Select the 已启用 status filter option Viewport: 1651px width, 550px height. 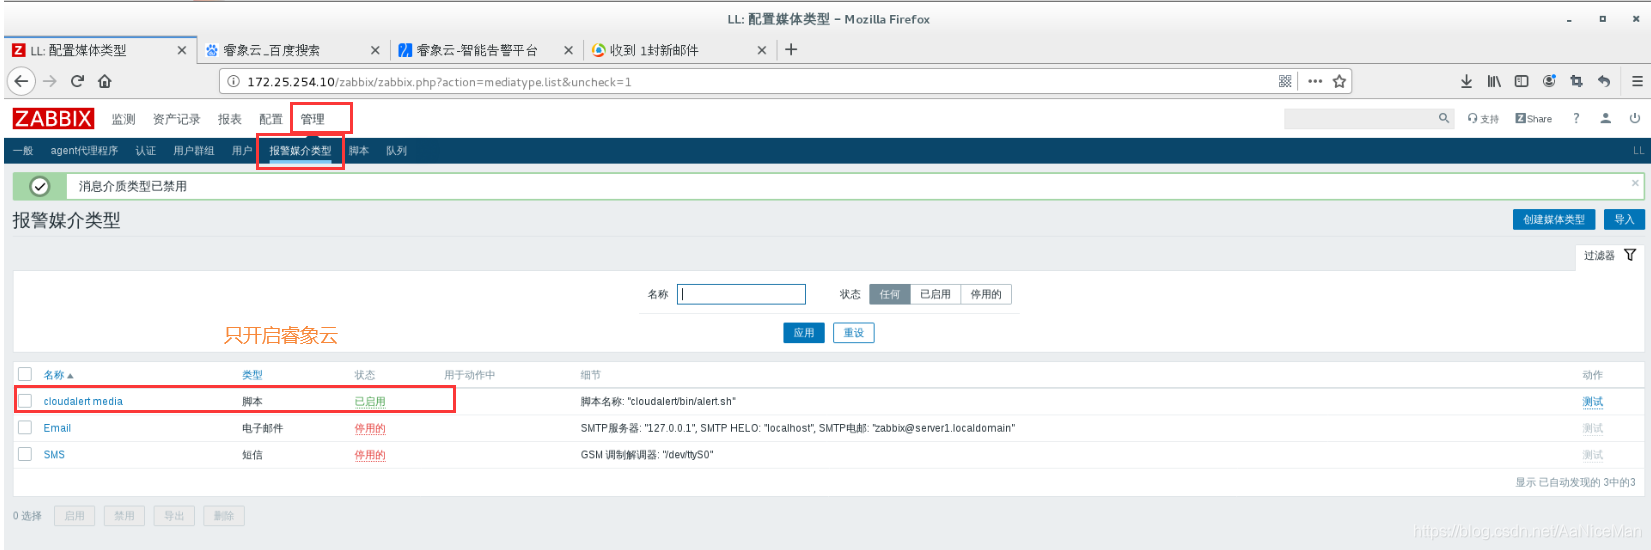pos(935,294)
